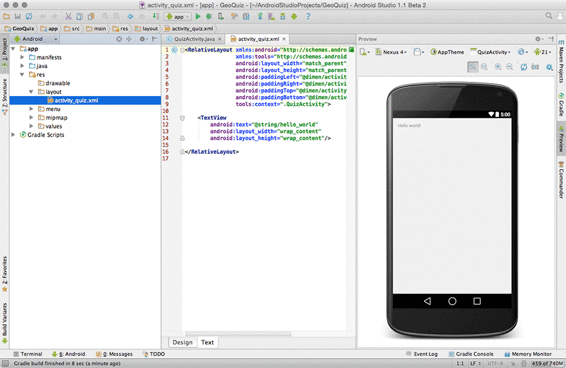Screen dimensions: 566x368
Task: Open the Memory Monitor
Action: pos(528,354)
